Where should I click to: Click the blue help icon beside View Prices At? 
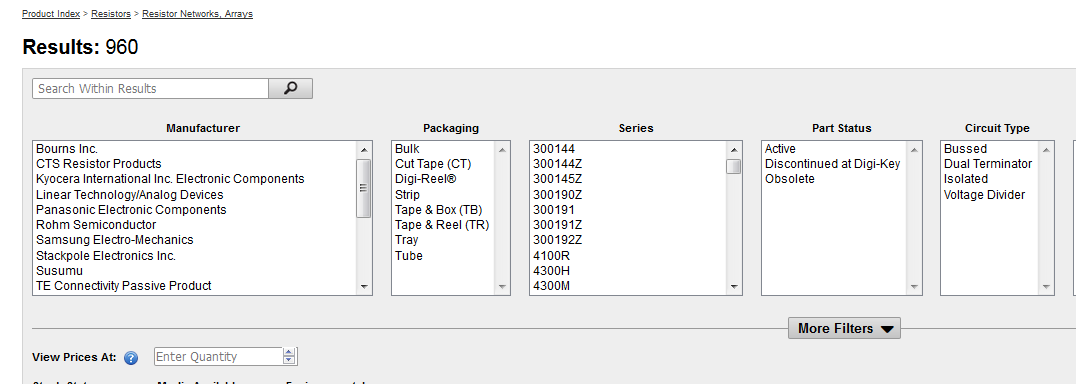[x=131, y=358]
